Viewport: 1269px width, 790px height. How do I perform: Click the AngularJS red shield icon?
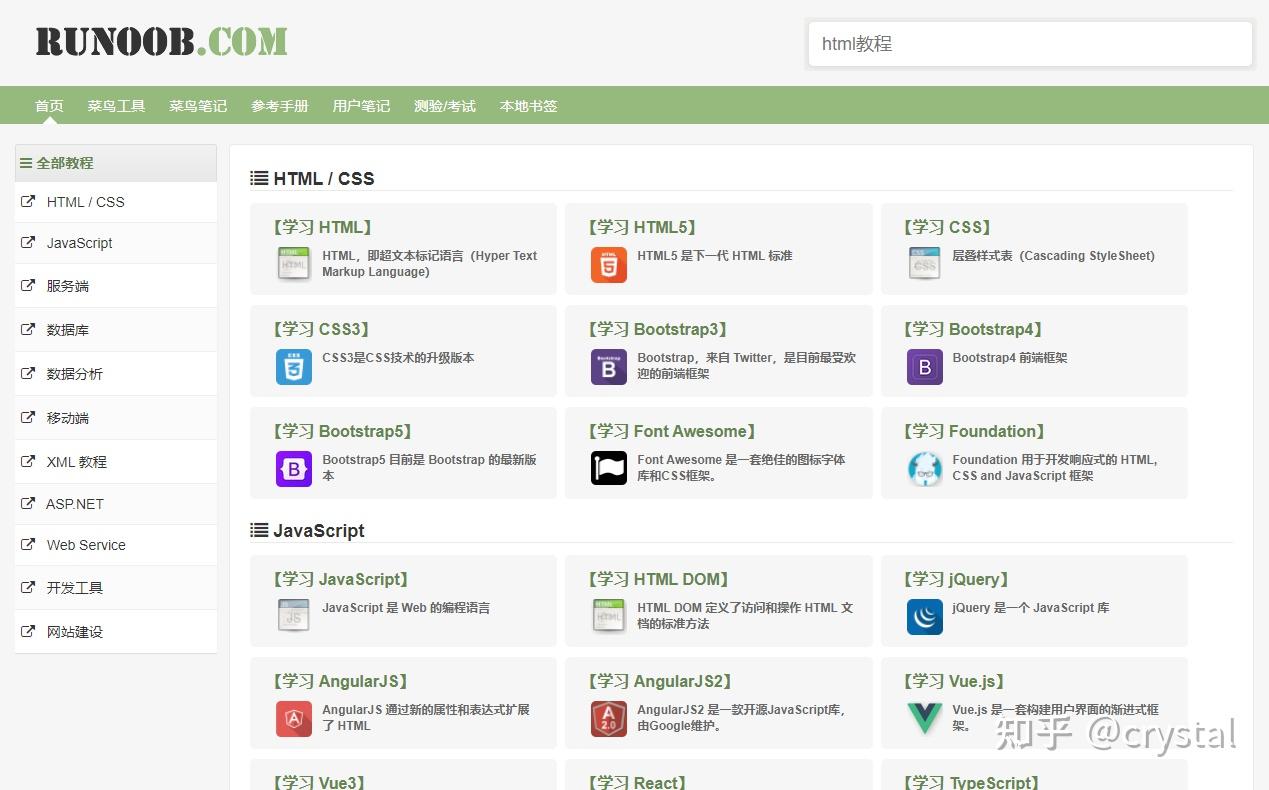[x=294, y=718]
